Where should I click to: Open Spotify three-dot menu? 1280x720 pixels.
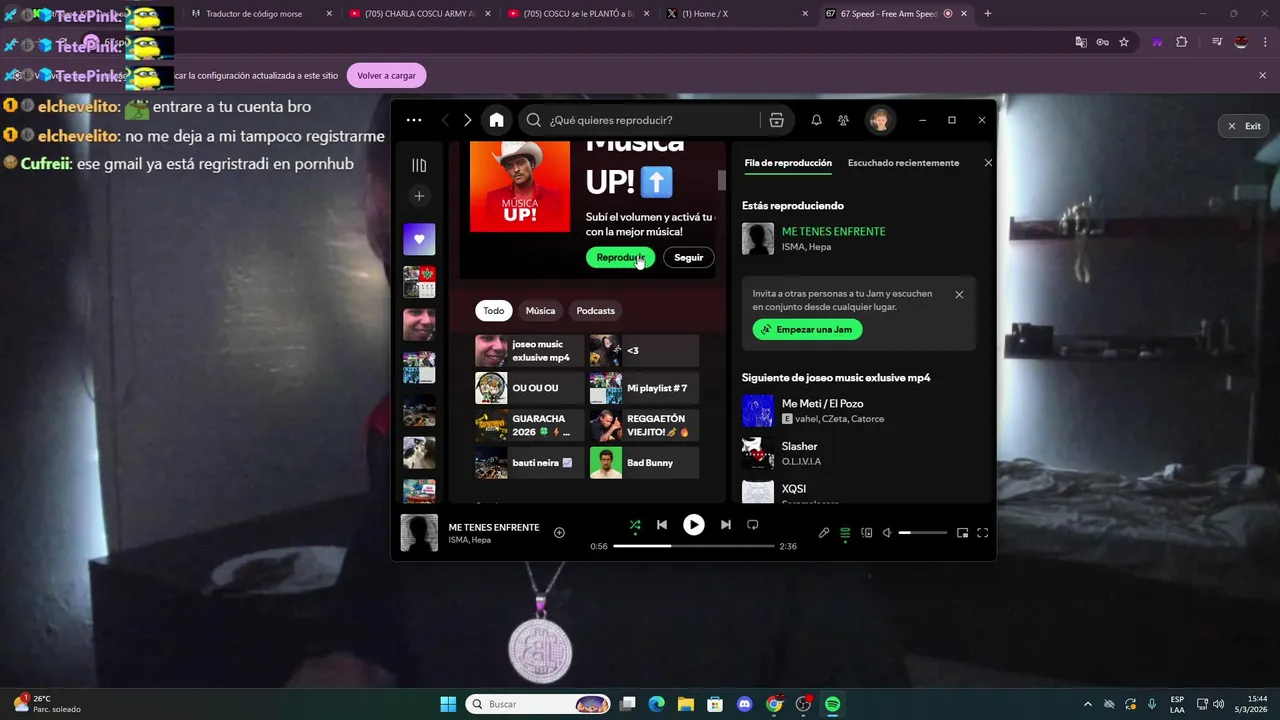coord(414,120)
